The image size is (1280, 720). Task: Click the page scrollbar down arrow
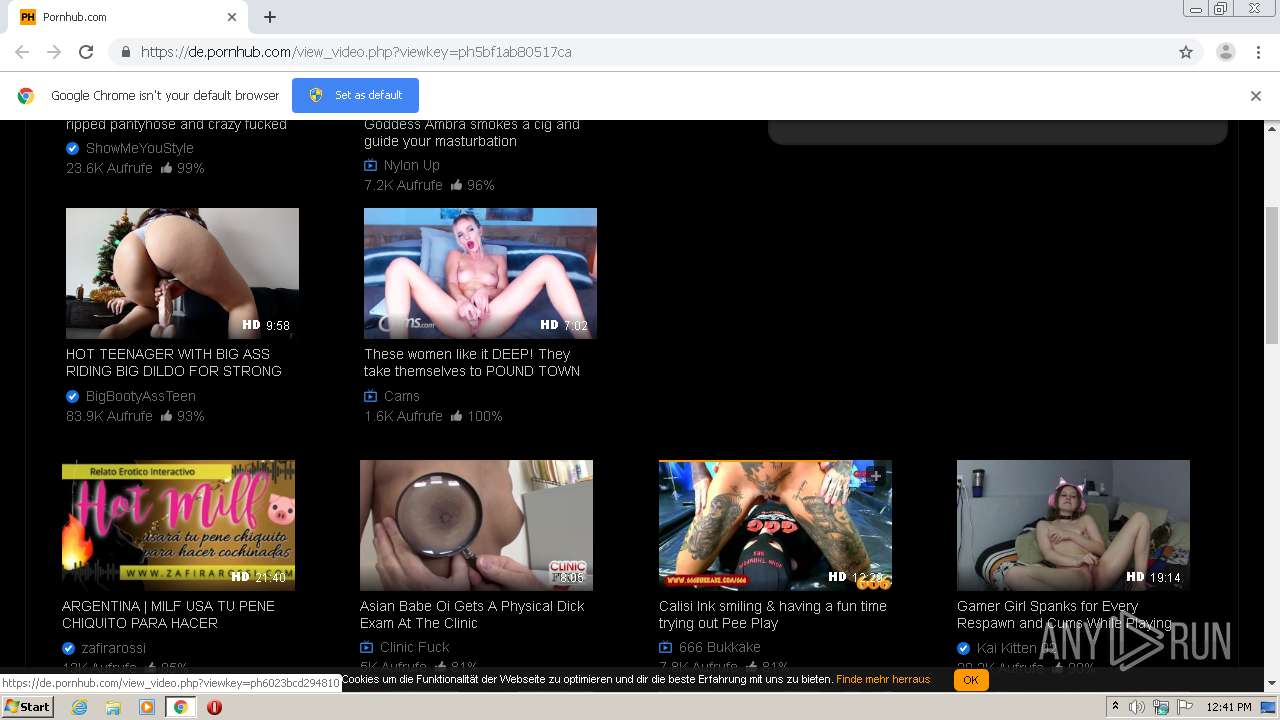(1272, 683)
